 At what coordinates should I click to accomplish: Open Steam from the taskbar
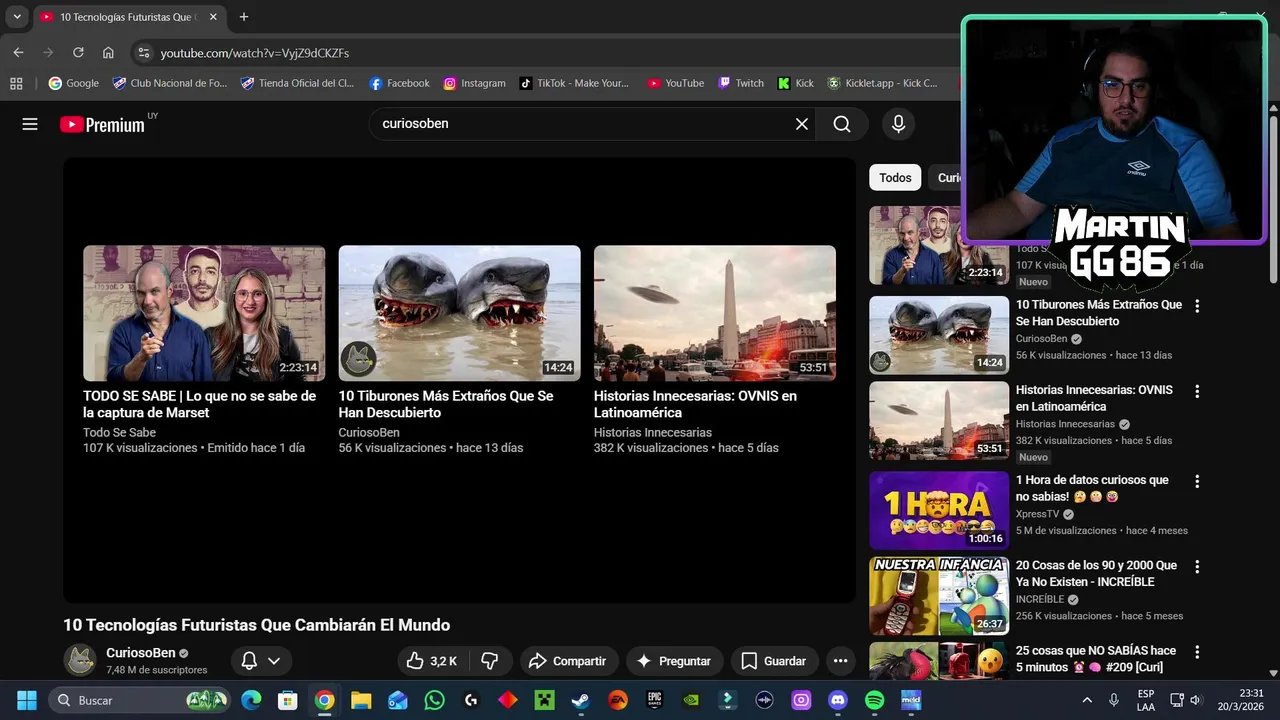click(581, 700)
